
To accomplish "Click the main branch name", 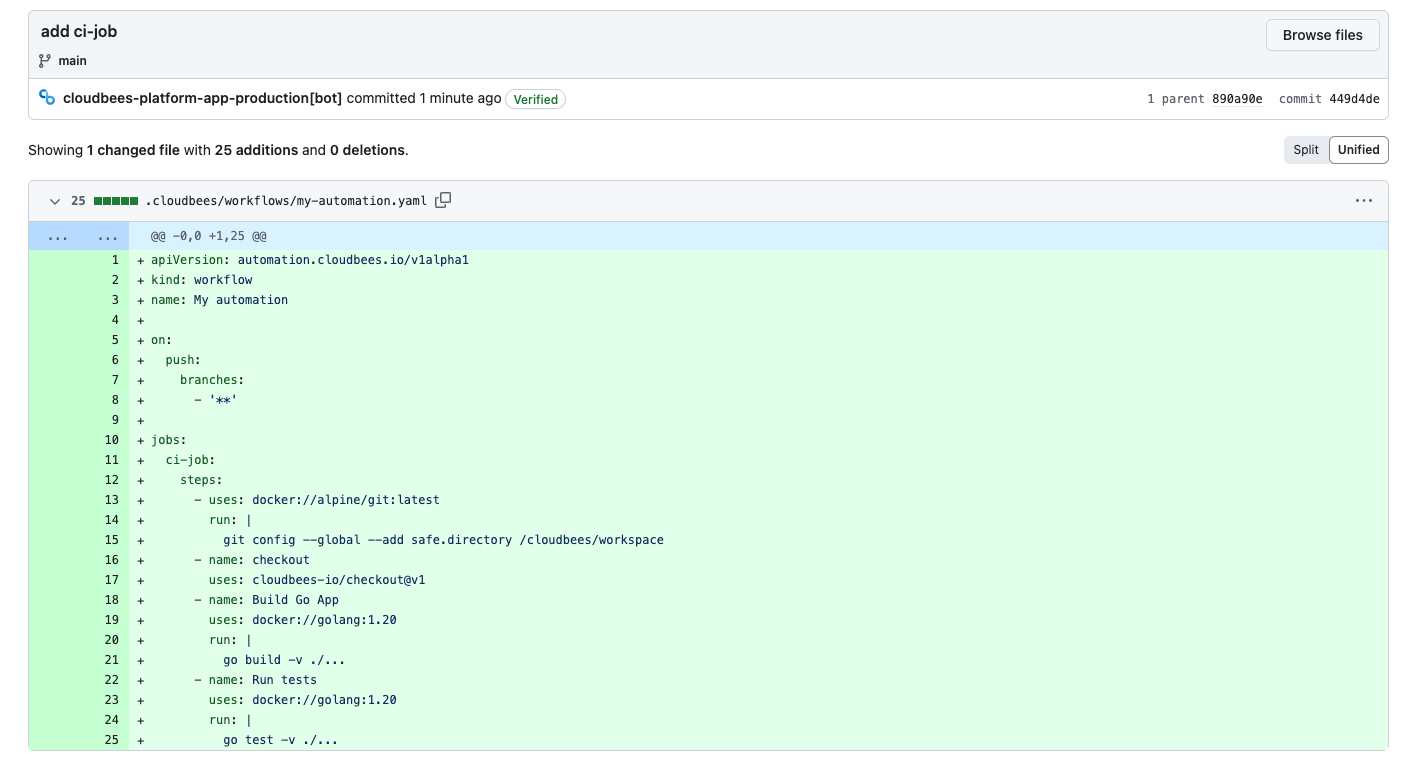I will tap(72, 60).
